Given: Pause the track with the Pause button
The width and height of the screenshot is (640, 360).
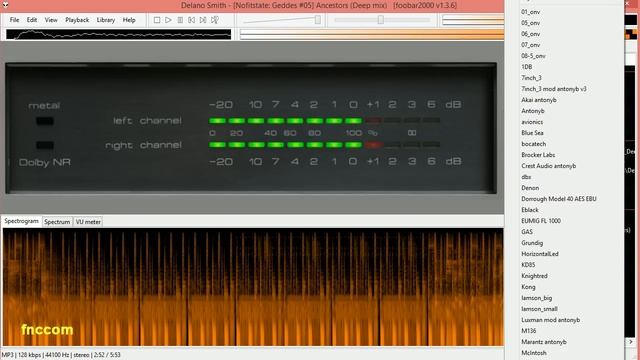Looking at the screenshot, I should [x=180, y=20].
